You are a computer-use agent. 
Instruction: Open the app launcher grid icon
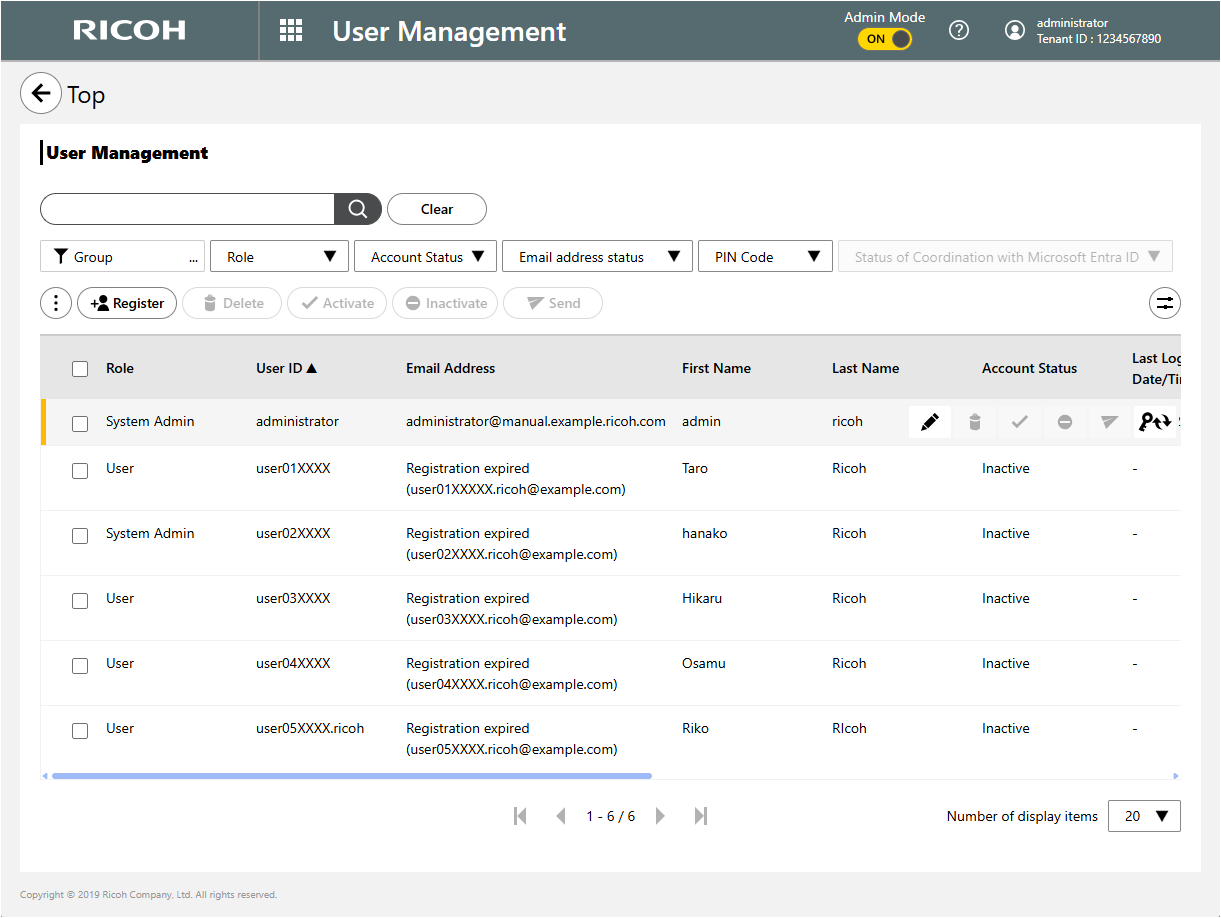(x=291, y=31)
